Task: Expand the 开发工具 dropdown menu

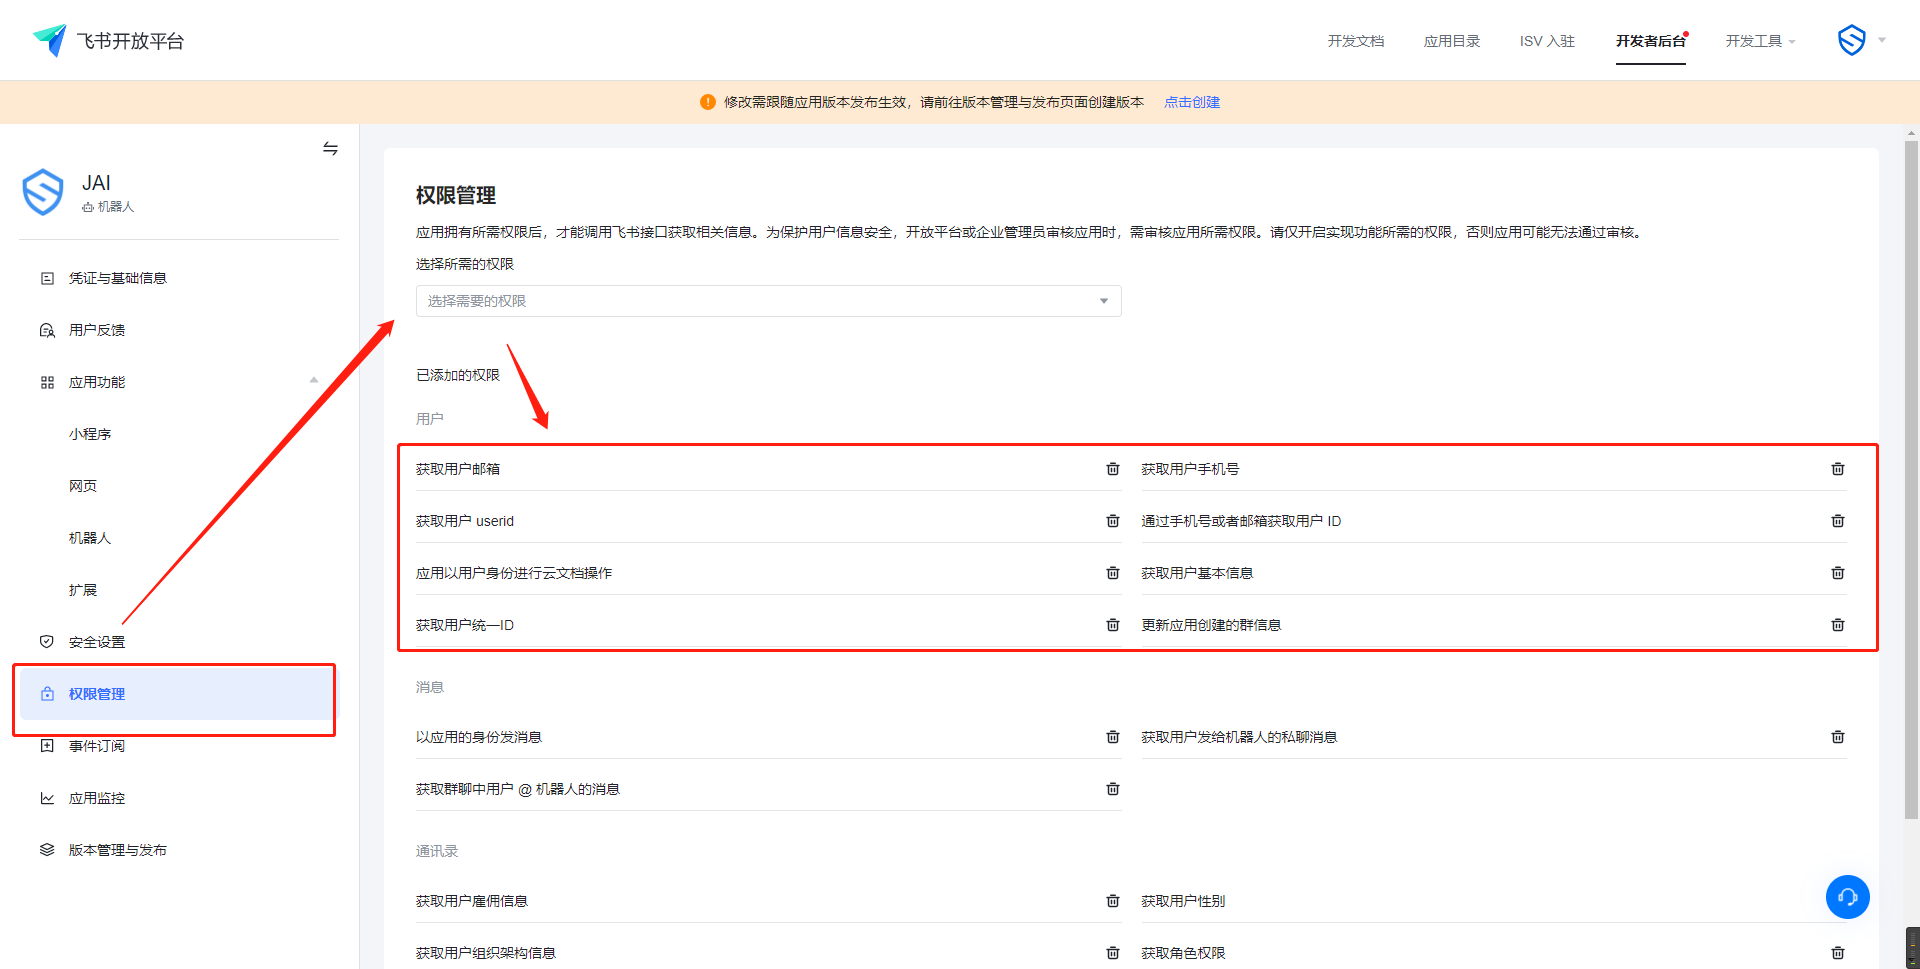Action: coord(1760,41)
